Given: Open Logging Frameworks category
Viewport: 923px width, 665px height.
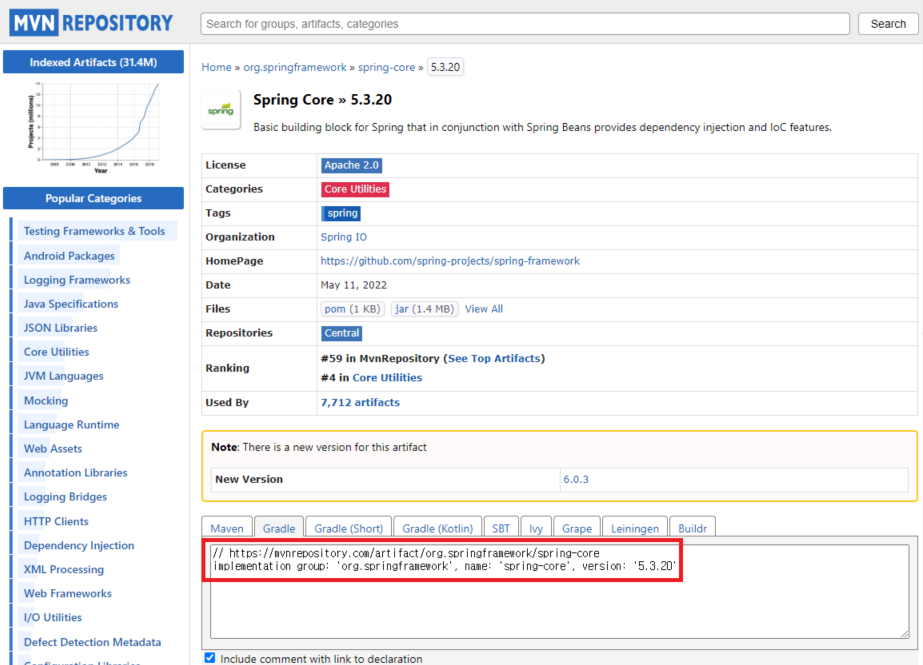Looking at the screenshot, I should (77, 280).
